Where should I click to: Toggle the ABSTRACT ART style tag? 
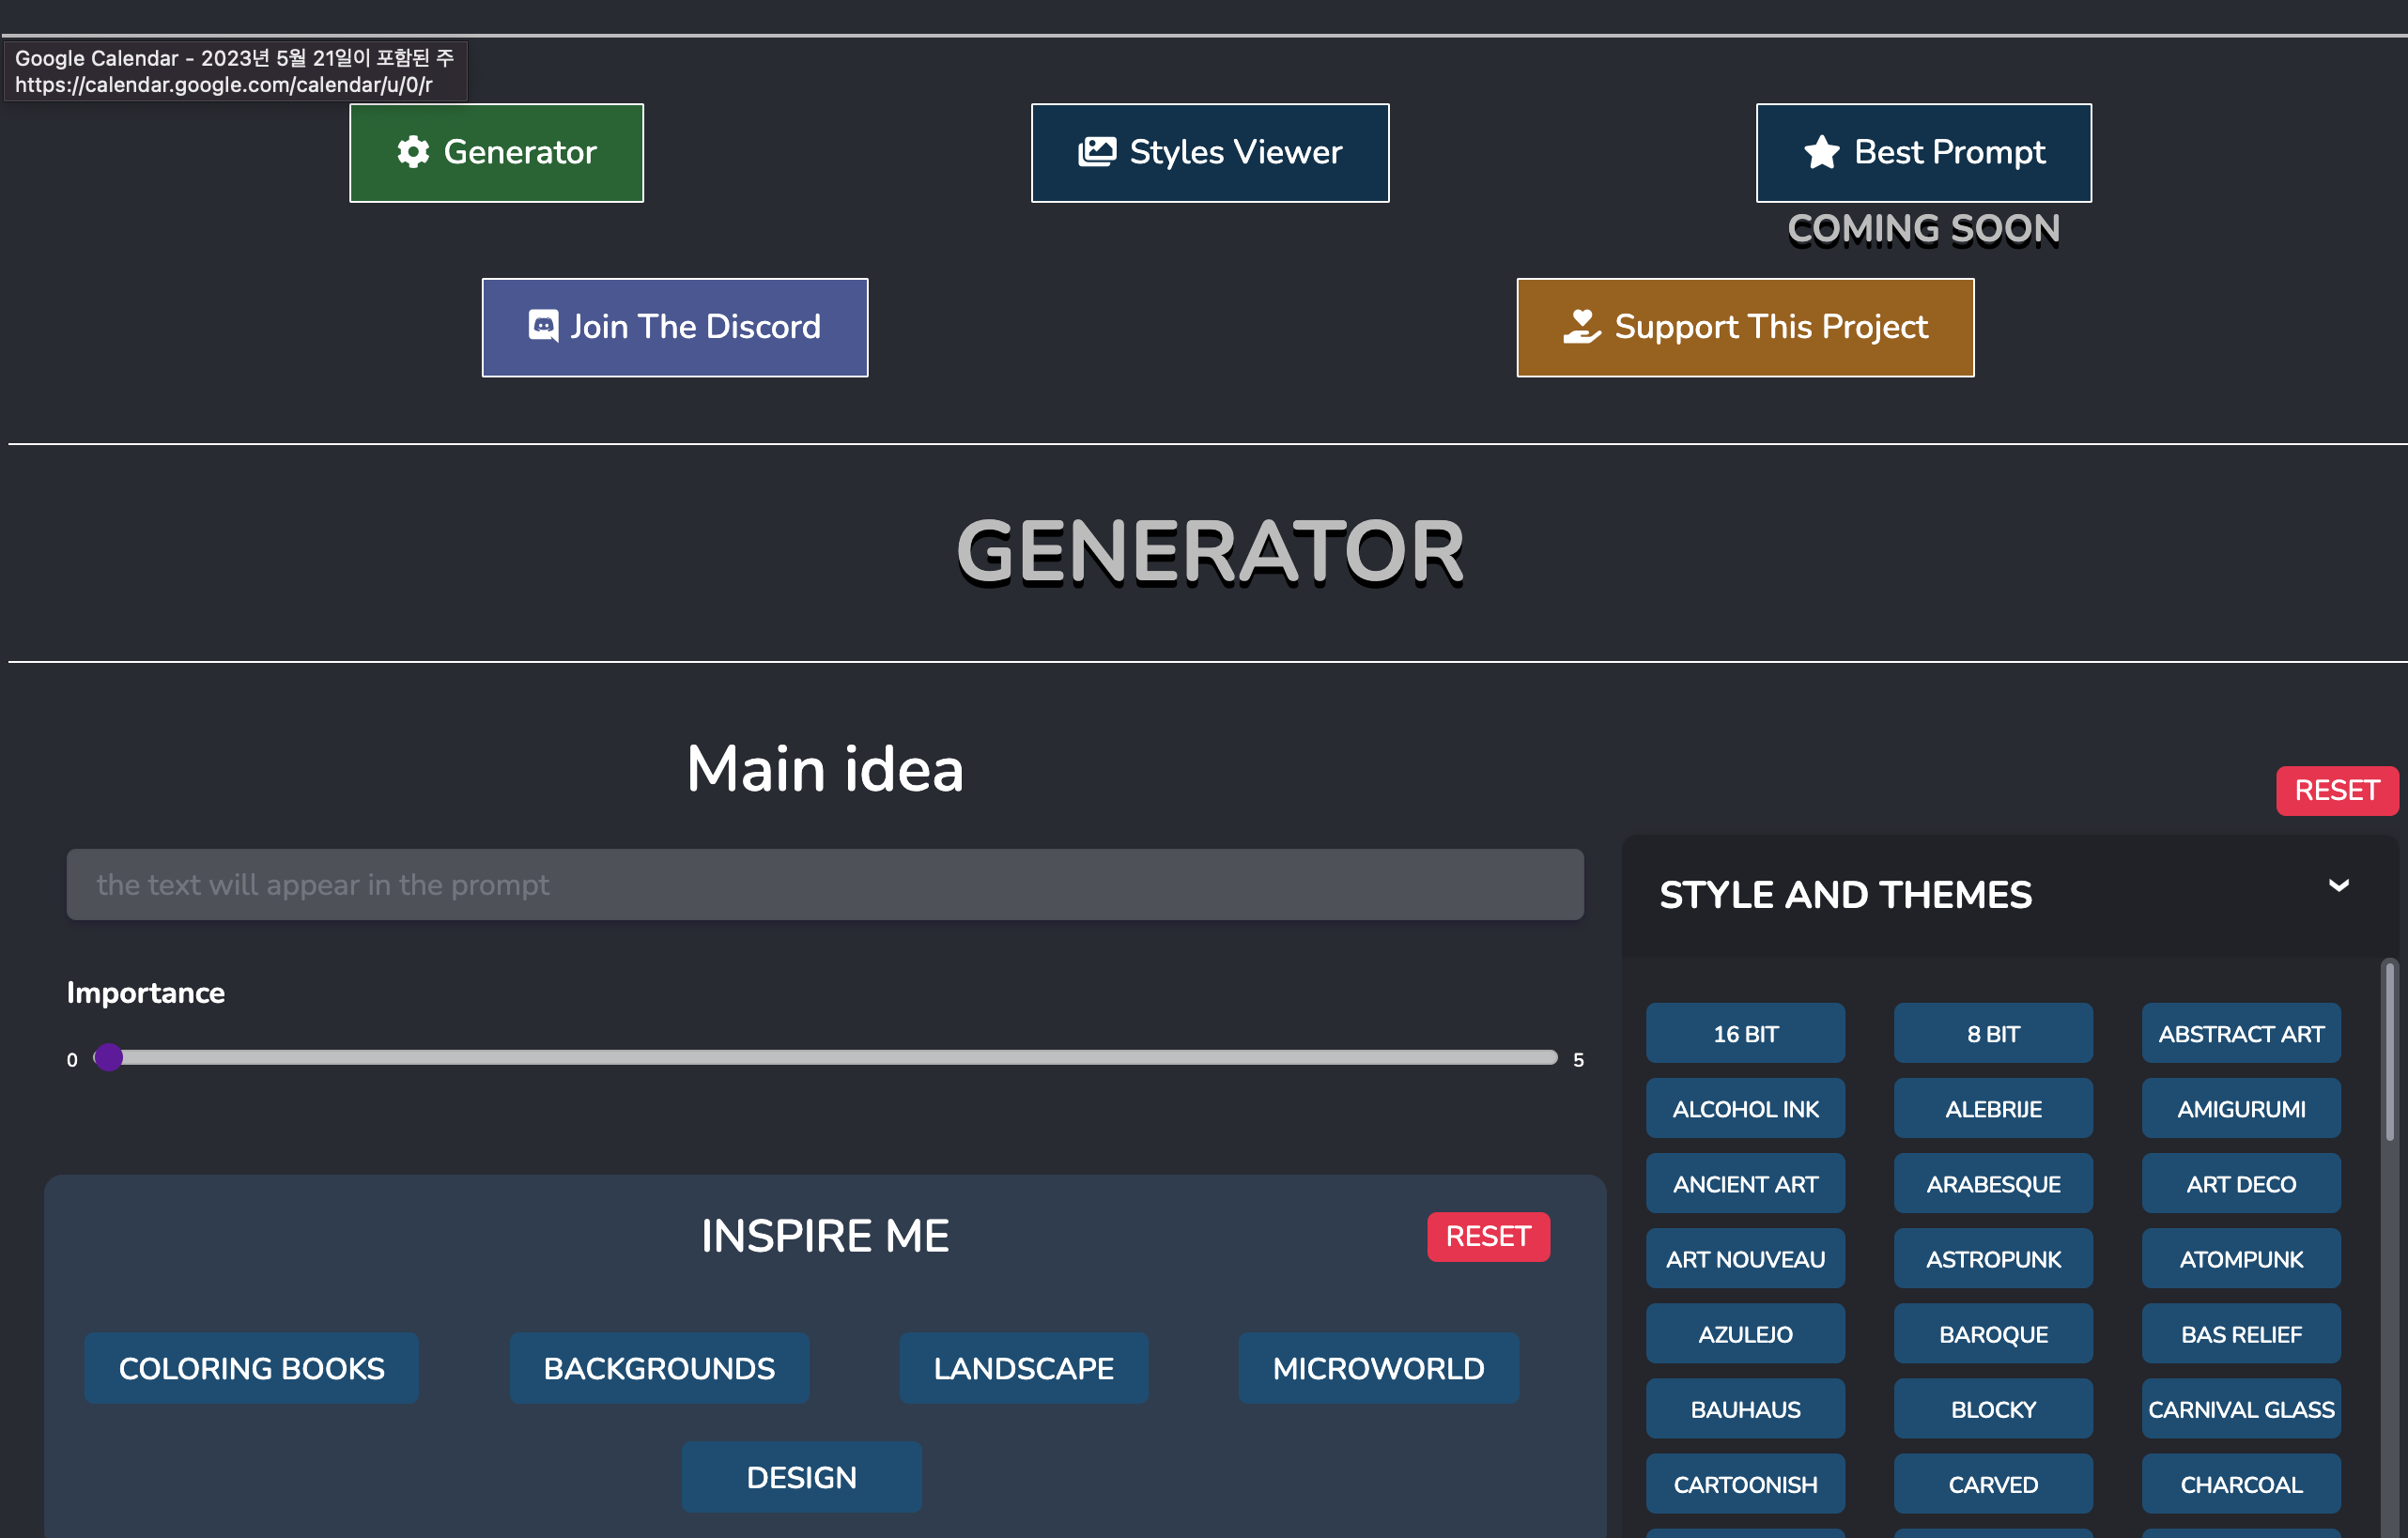pos(2240,1034)
